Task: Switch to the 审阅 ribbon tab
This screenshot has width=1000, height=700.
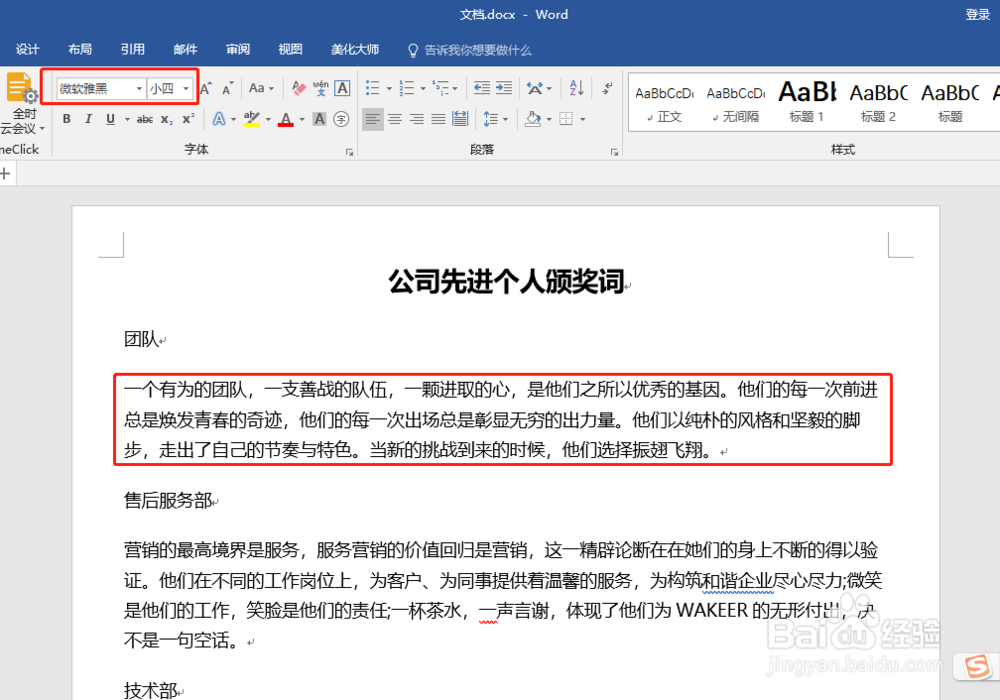Action: [x=237, y=49]
